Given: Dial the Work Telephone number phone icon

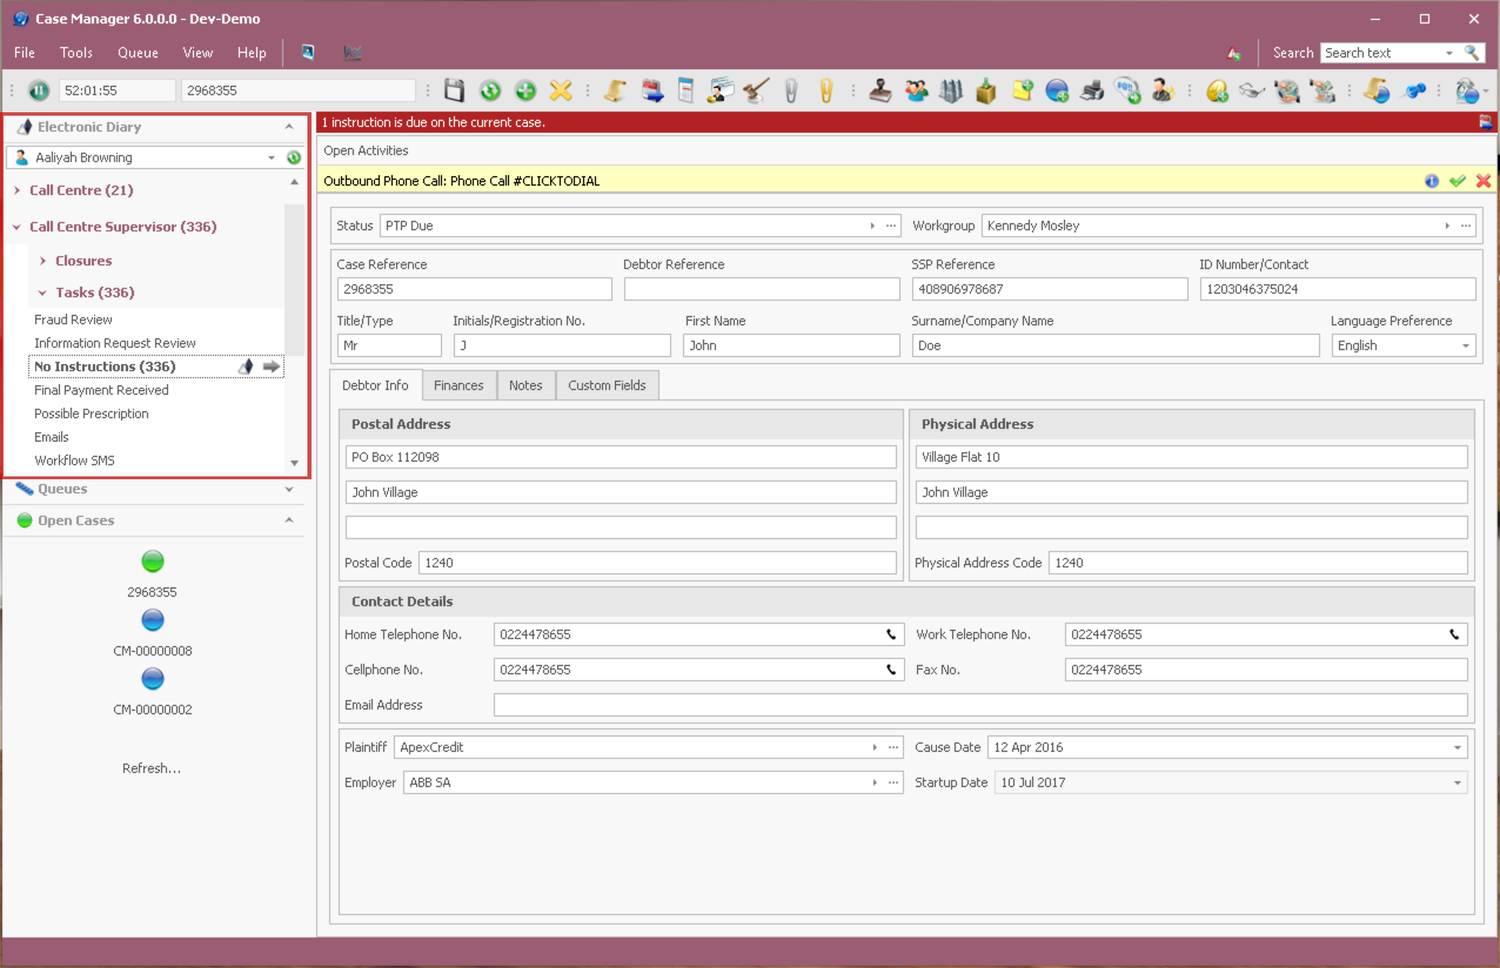Looking at the screenshot, I should 1454,634.
